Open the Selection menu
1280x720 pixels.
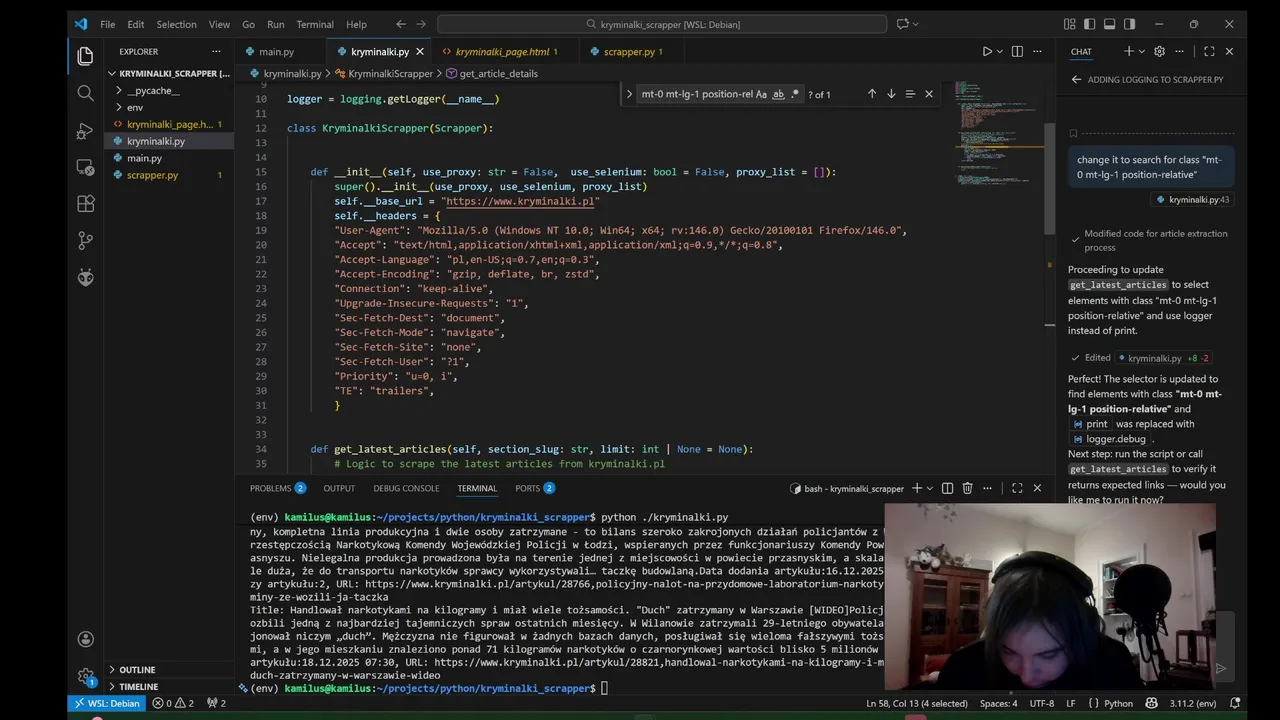click(x=176, y=24)
